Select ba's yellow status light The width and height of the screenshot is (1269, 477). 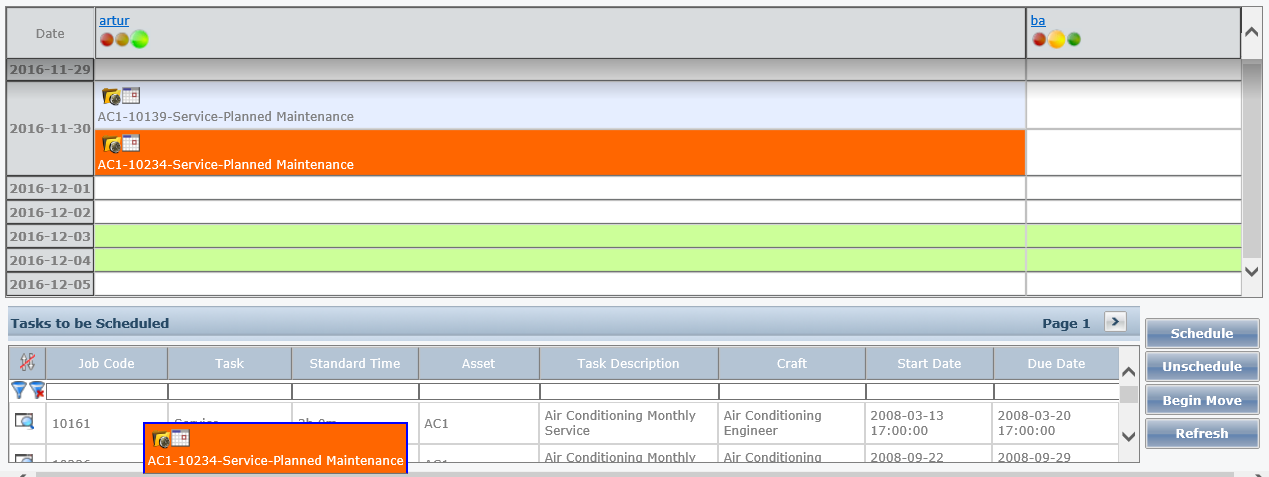[x=1056, y=40]
